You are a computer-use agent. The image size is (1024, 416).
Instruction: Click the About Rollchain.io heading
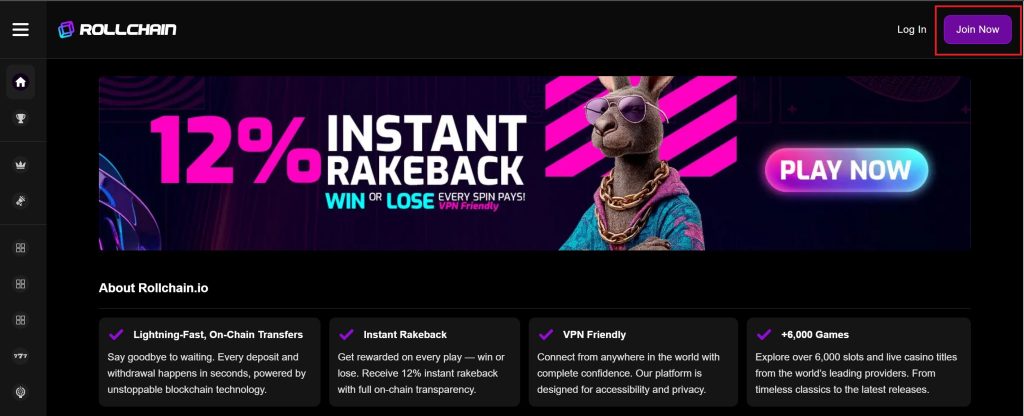tap(153, 288)
